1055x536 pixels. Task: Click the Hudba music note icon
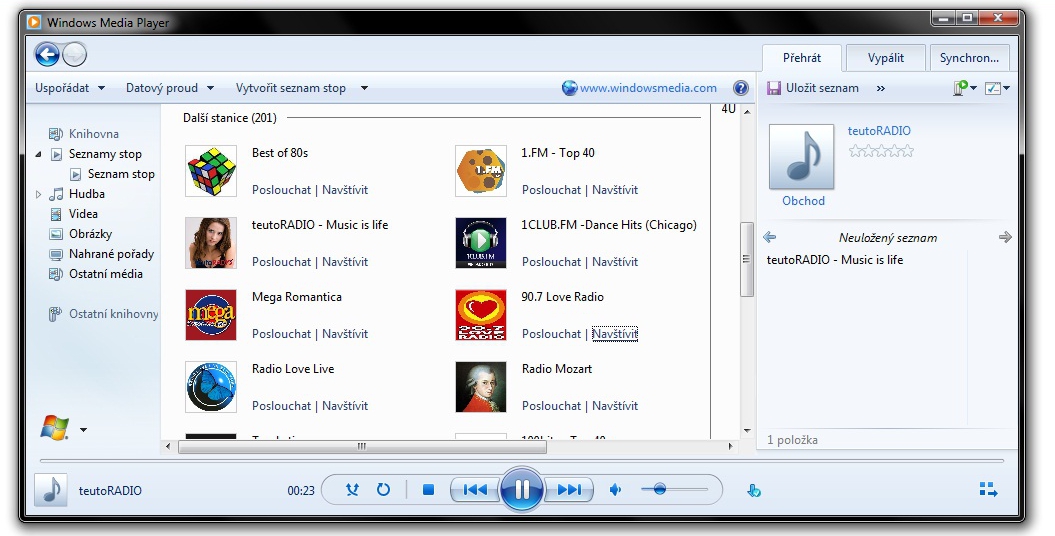[57, 194]
